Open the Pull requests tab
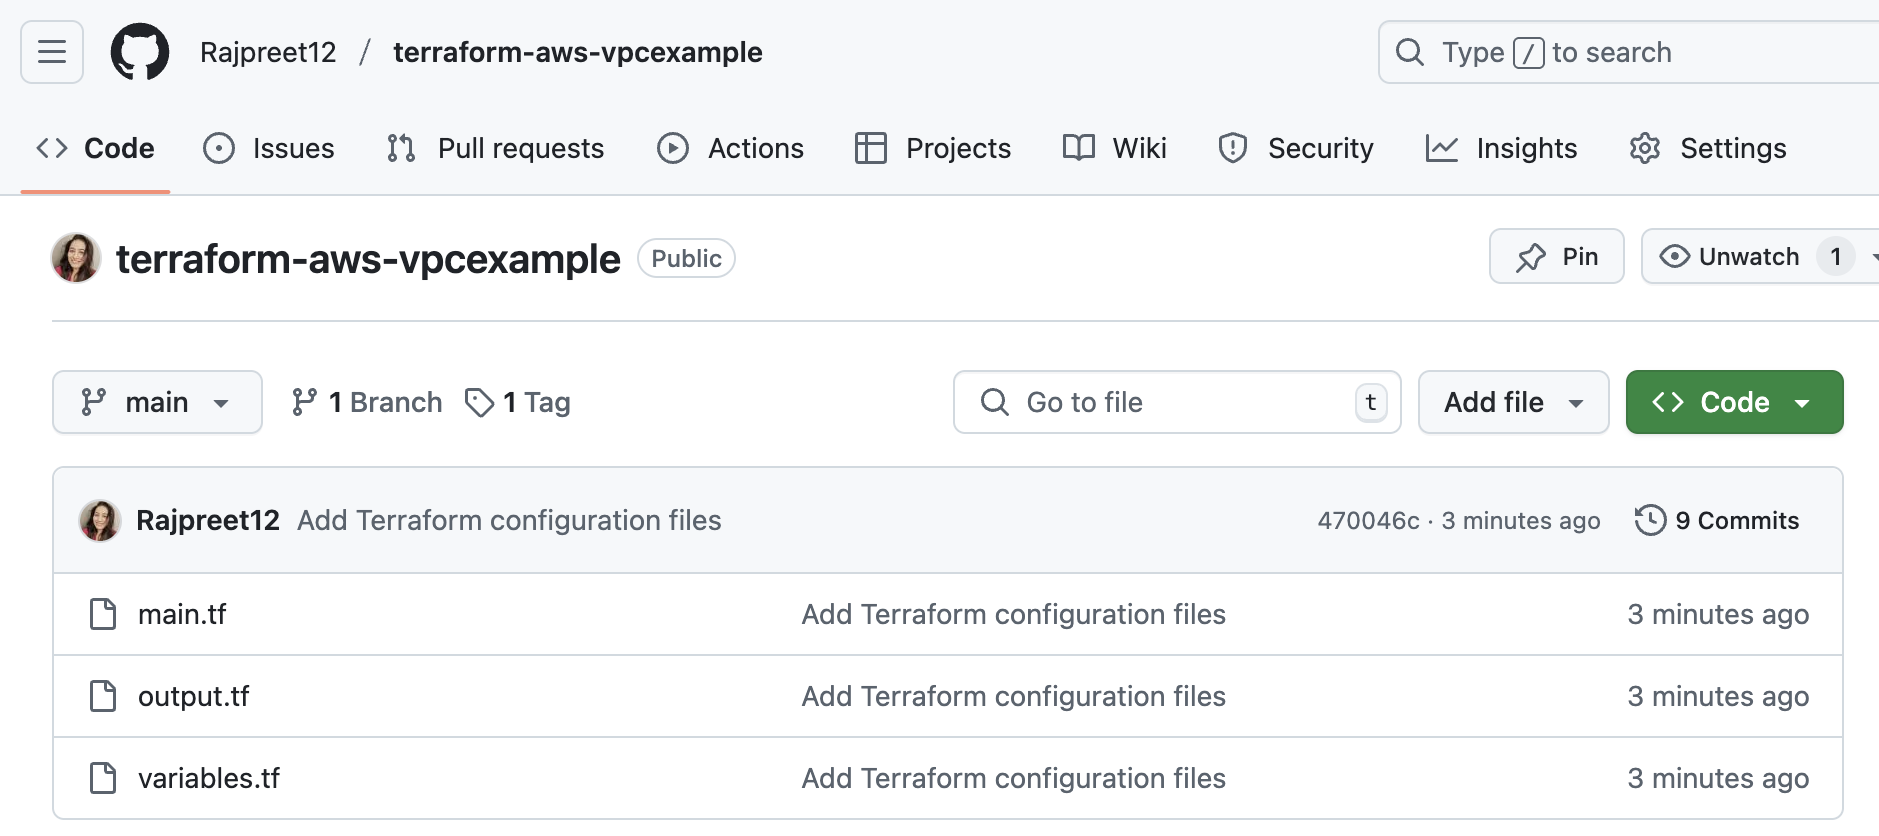This screenshot has width=1879, height=836. (495, 148)
